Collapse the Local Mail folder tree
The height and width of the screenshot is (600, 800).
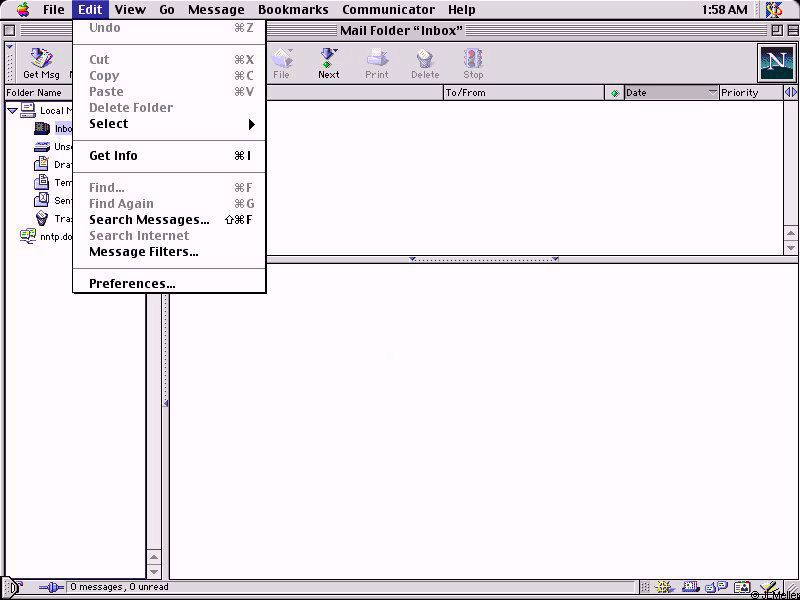click(12, 111)
